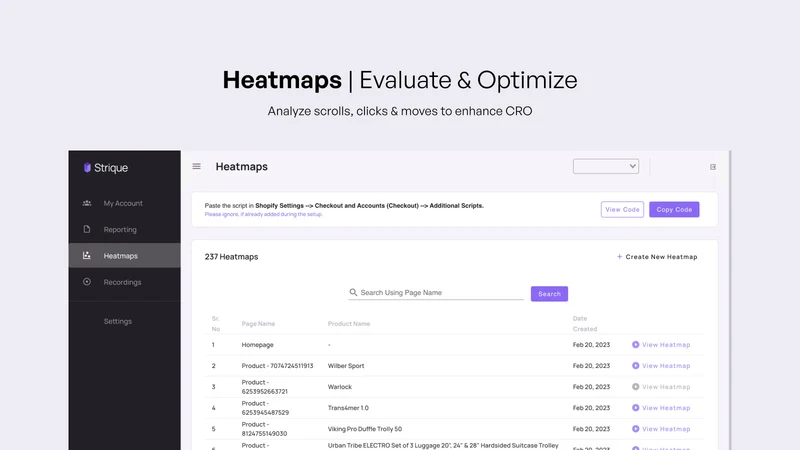The height and width of the screenshot is (450, 800).
Task: Click play icon in Homepage row
Action: (x=635, y=344)
